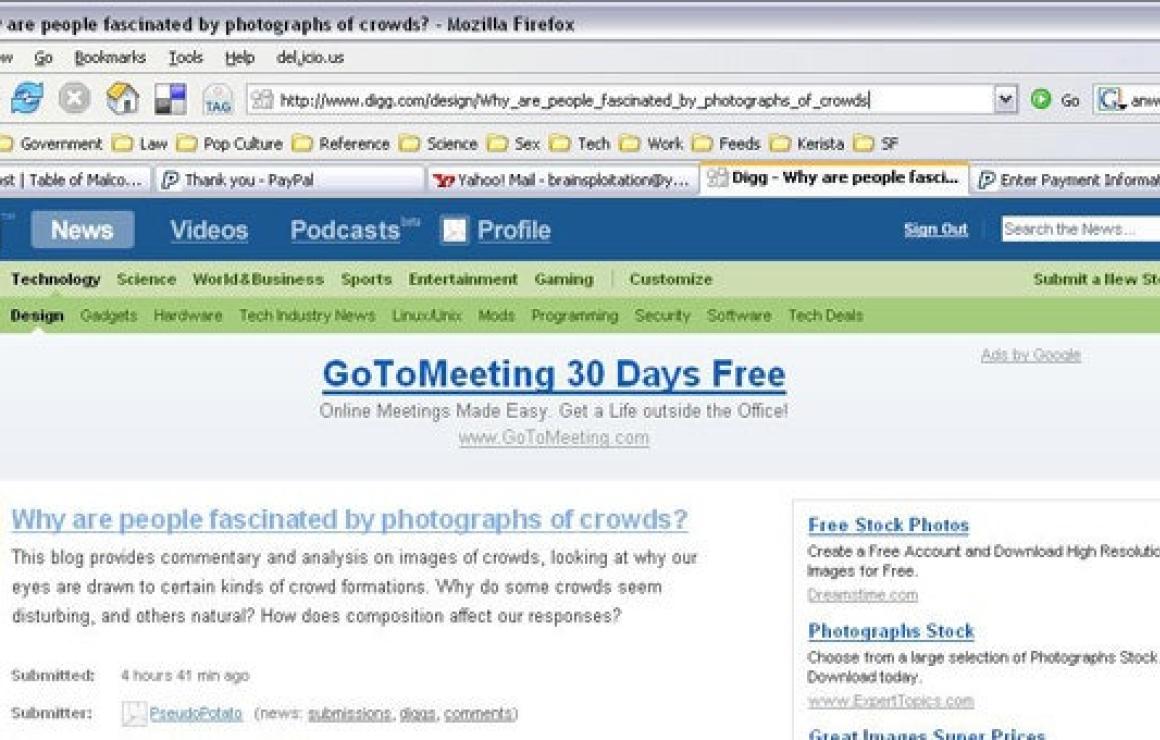
Task: Select the Sports category
Action: [366, 279]
